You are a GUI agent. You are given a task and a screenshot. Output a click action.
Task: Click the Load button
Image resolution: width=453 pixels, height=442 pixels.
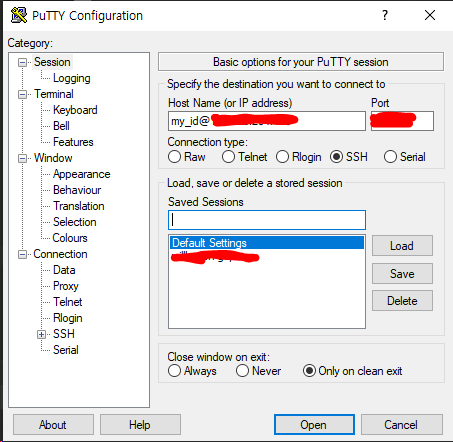coord(402,246)
